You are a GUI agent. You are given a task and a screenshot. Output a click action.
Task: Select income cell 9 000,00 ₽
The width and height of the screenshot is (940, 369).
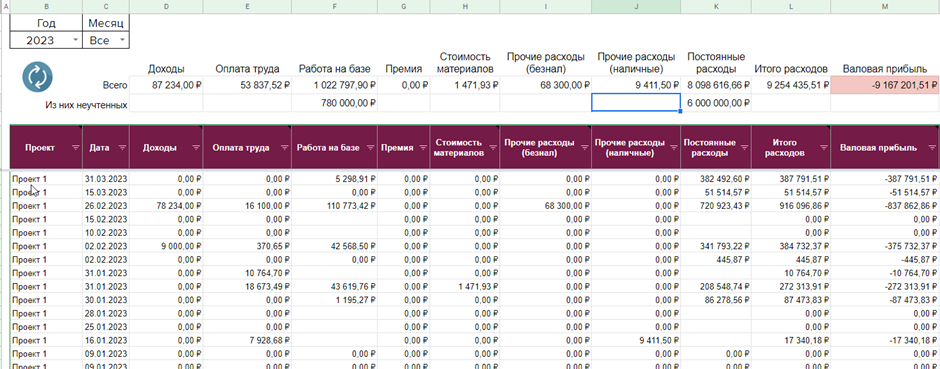pyautogui.click(x=166, y=246)
